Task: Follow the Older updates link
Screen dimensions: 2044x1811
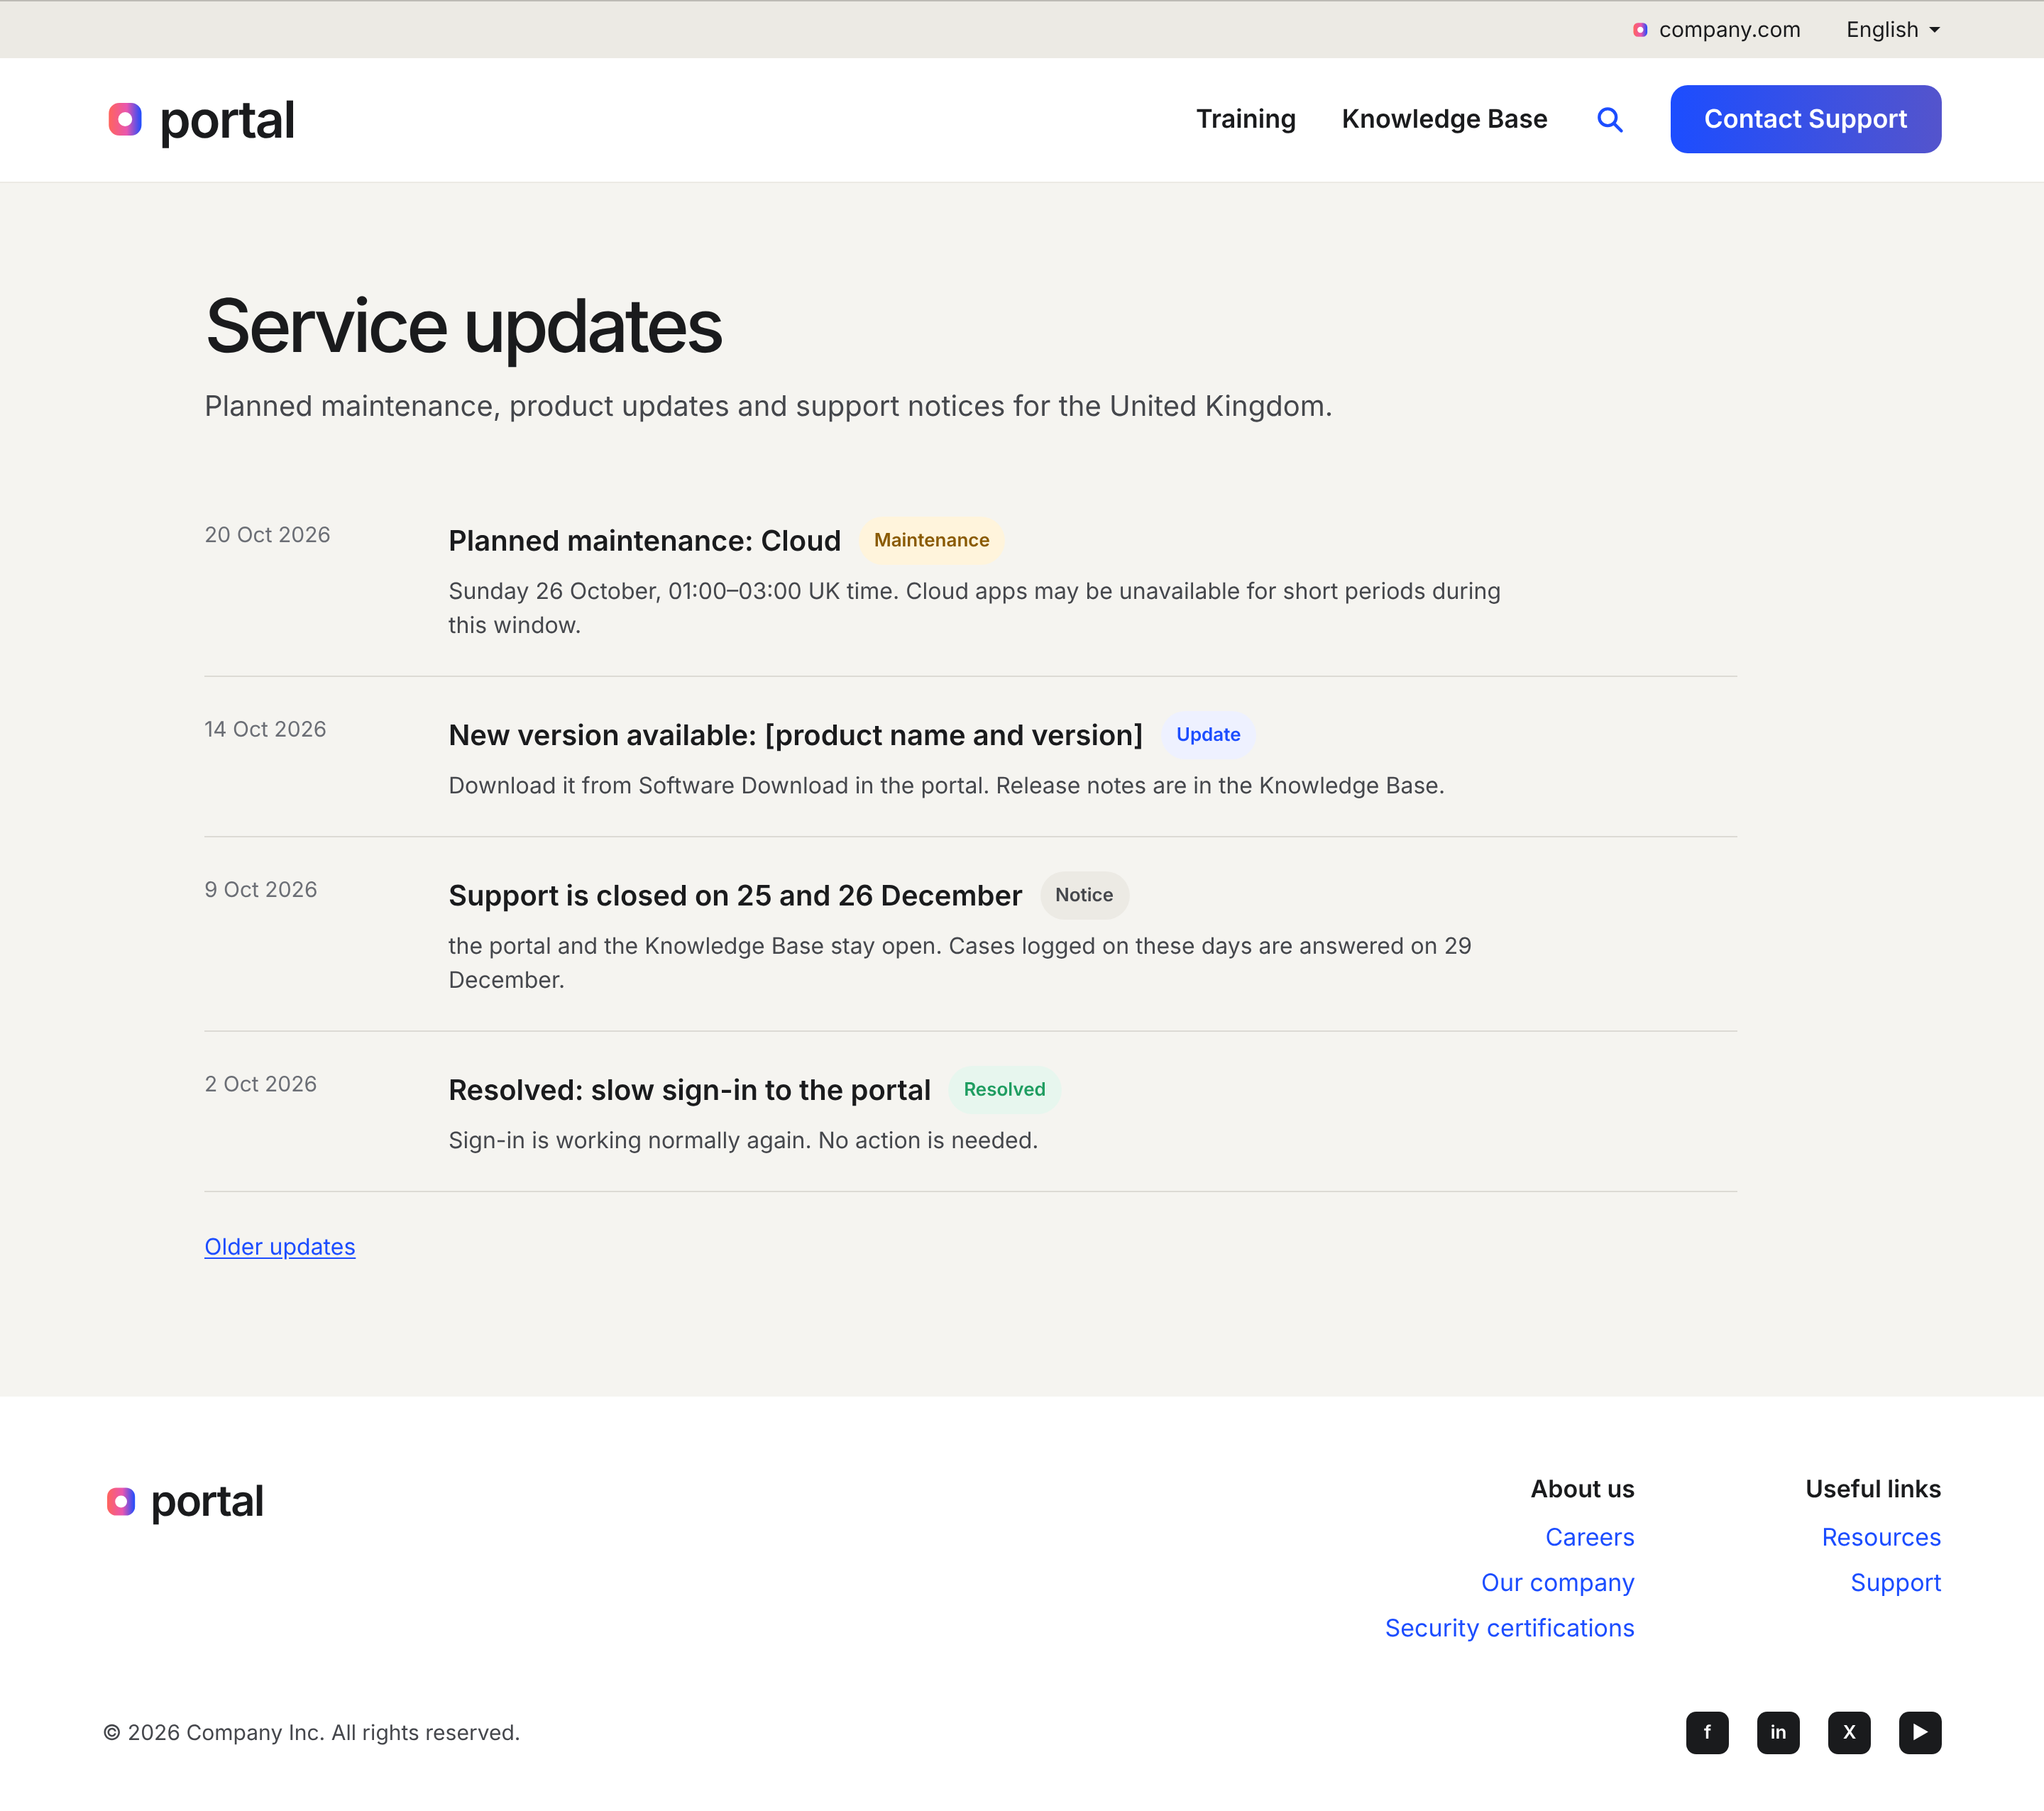Action: pos(280,1246)
